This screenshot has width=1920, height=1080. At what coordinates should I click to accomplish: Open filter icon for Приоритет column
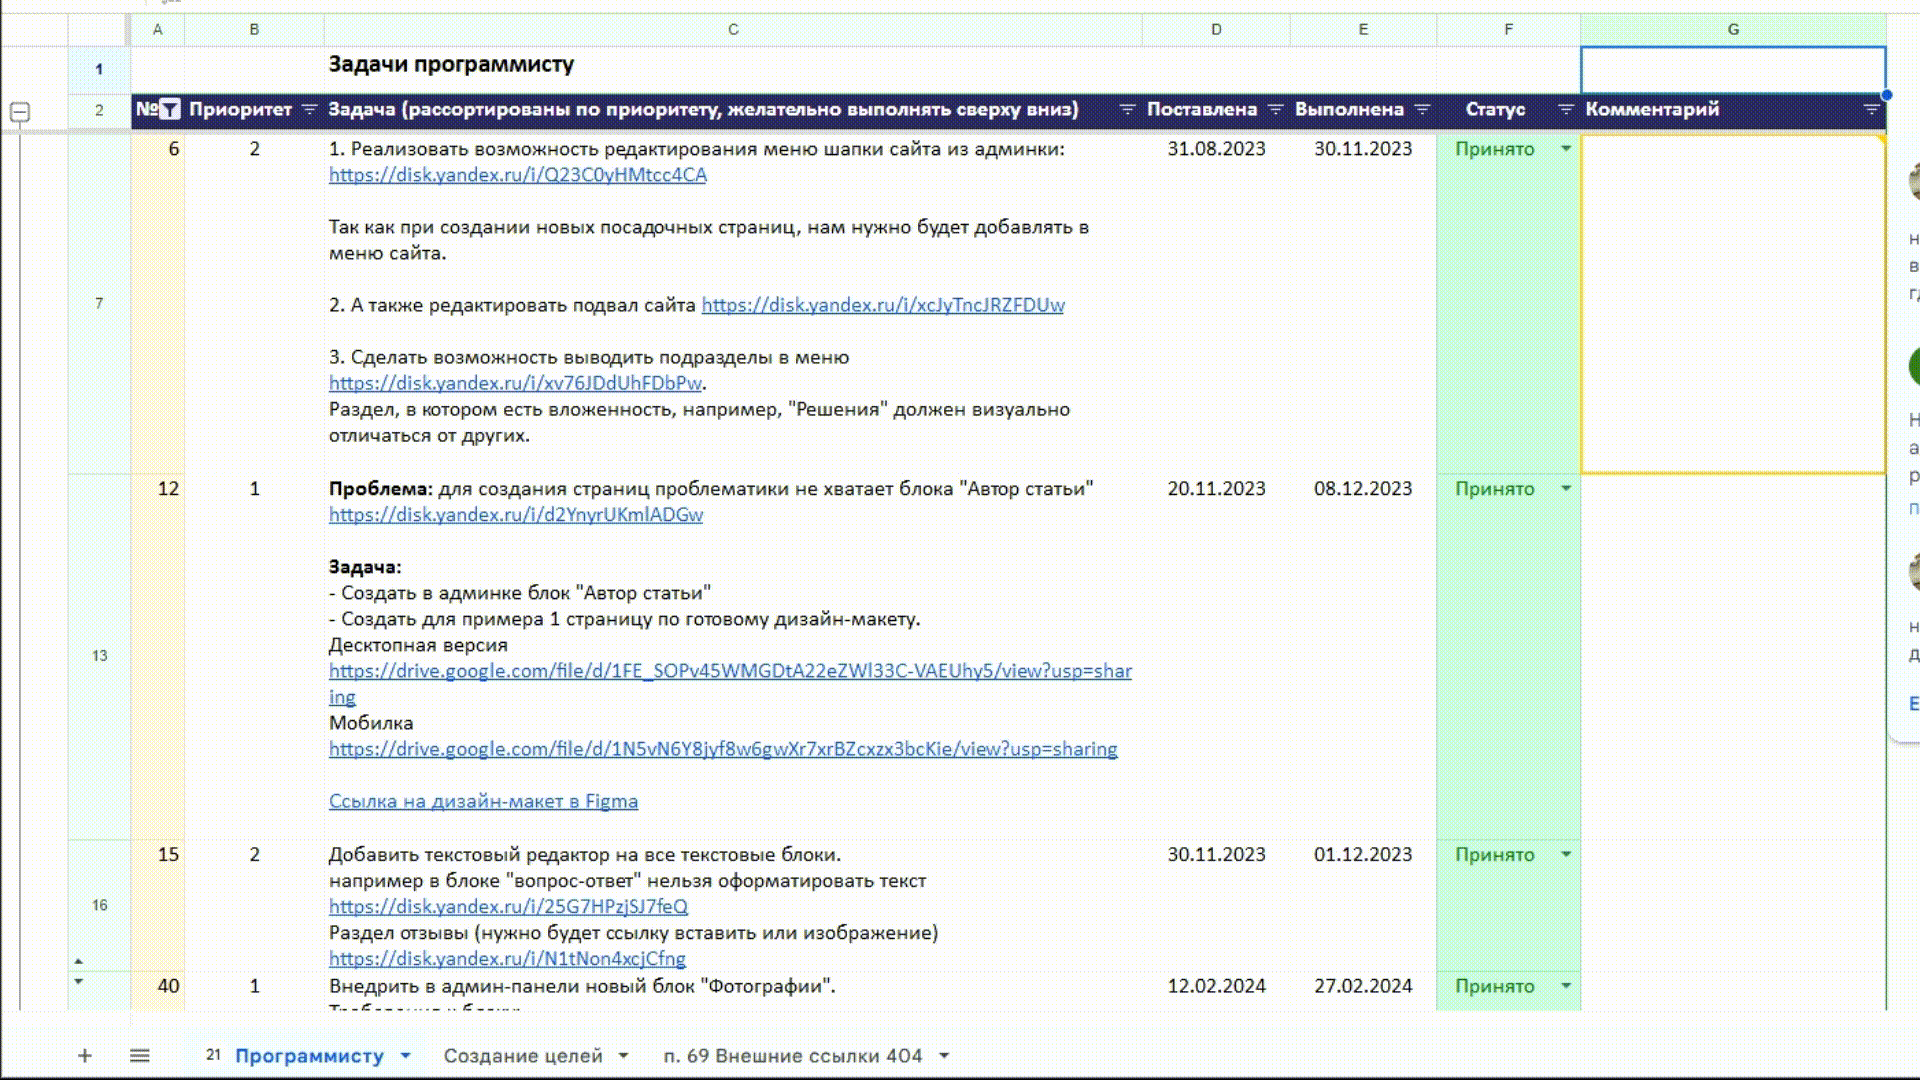[x=309, y=110]
